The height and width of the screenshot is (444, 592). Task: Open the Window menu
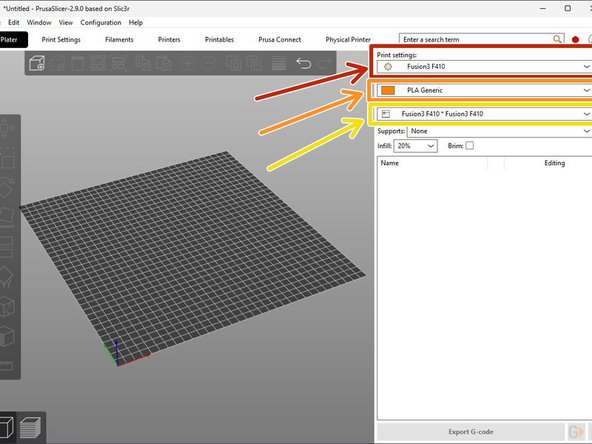pos(39,22)
